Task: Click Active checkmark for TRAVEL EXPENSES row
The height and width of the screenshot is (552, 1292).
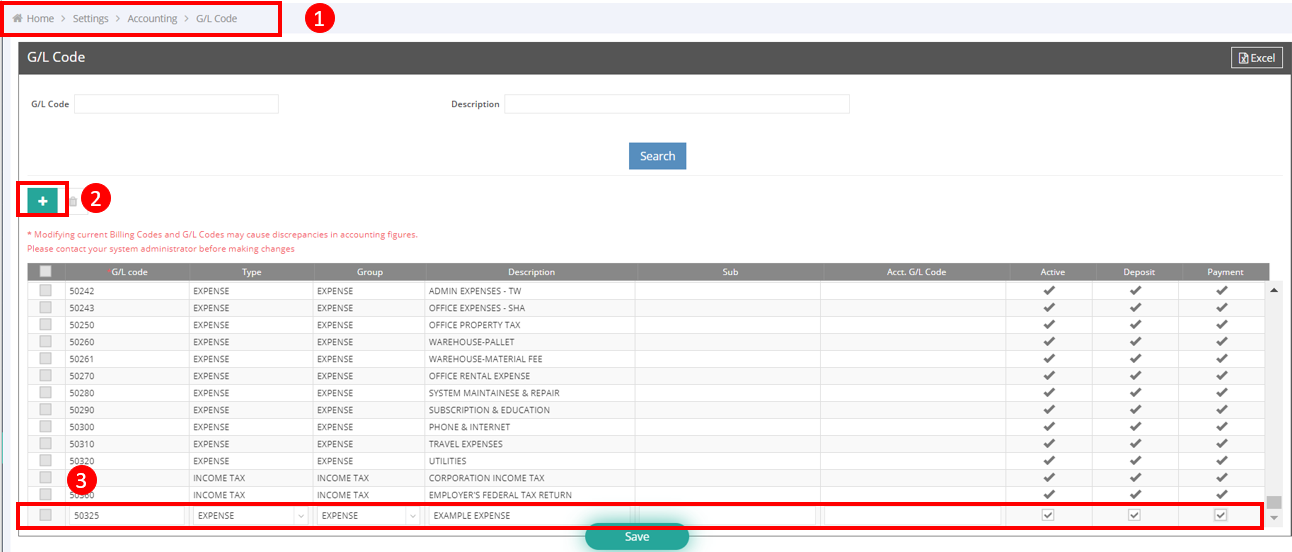Action: pos(1049,444)
